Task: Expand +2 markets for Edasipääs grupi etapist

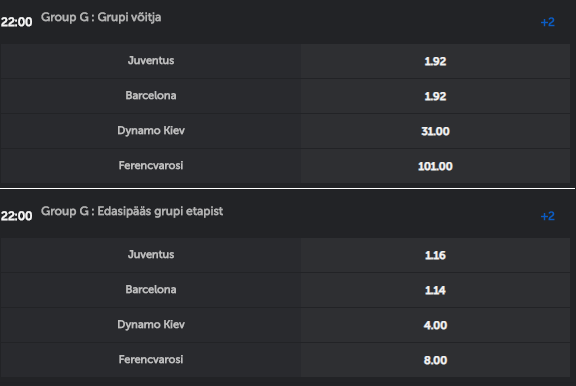Action: pyautogui.click(x=547, y=216)
